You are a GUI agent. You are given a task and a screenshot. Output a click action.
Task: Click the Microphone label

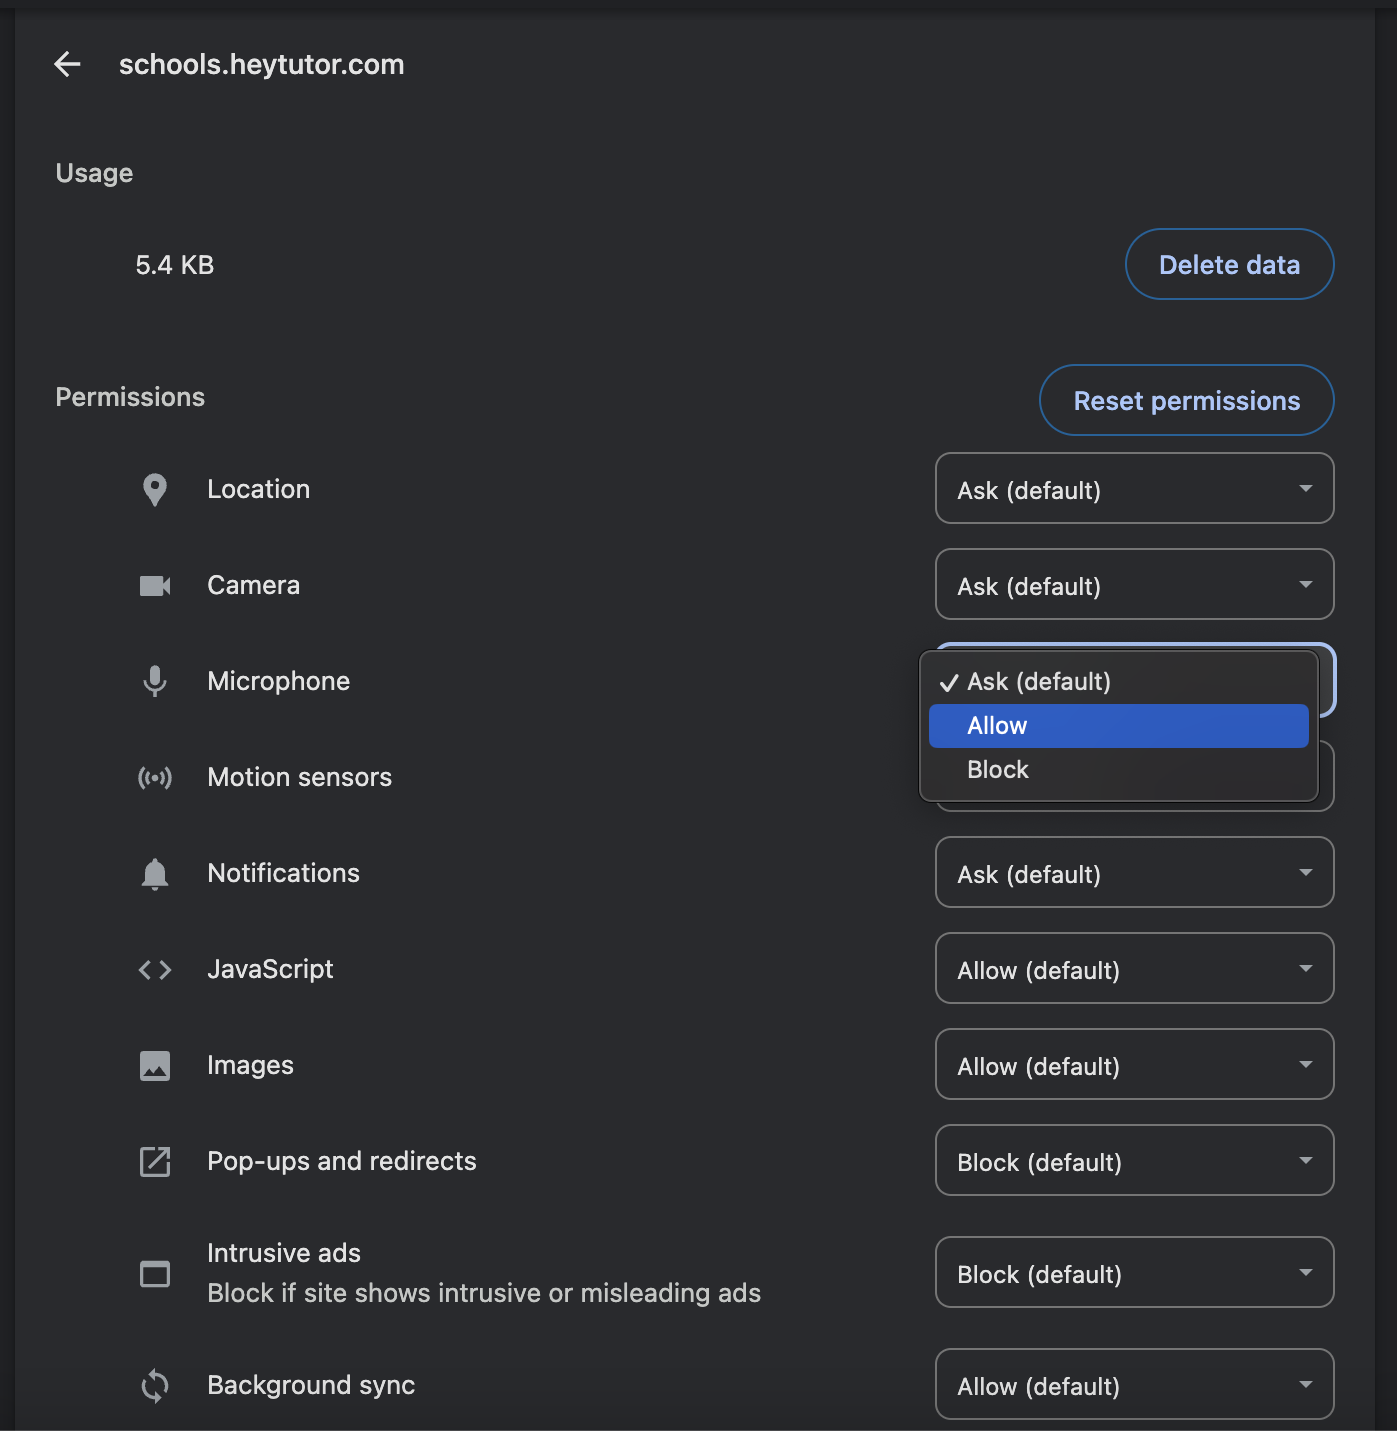279,681
